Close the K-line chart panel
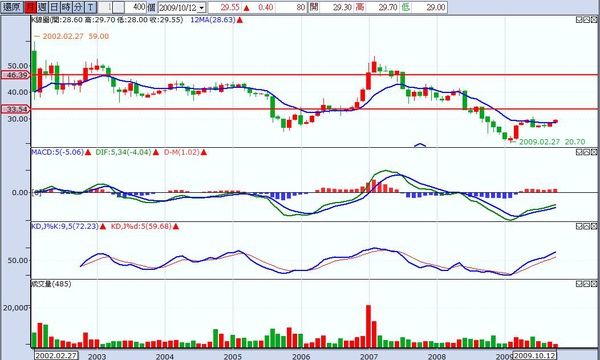Image resolution: width=600 pixels, height=360 pixels. click(593, 20)
